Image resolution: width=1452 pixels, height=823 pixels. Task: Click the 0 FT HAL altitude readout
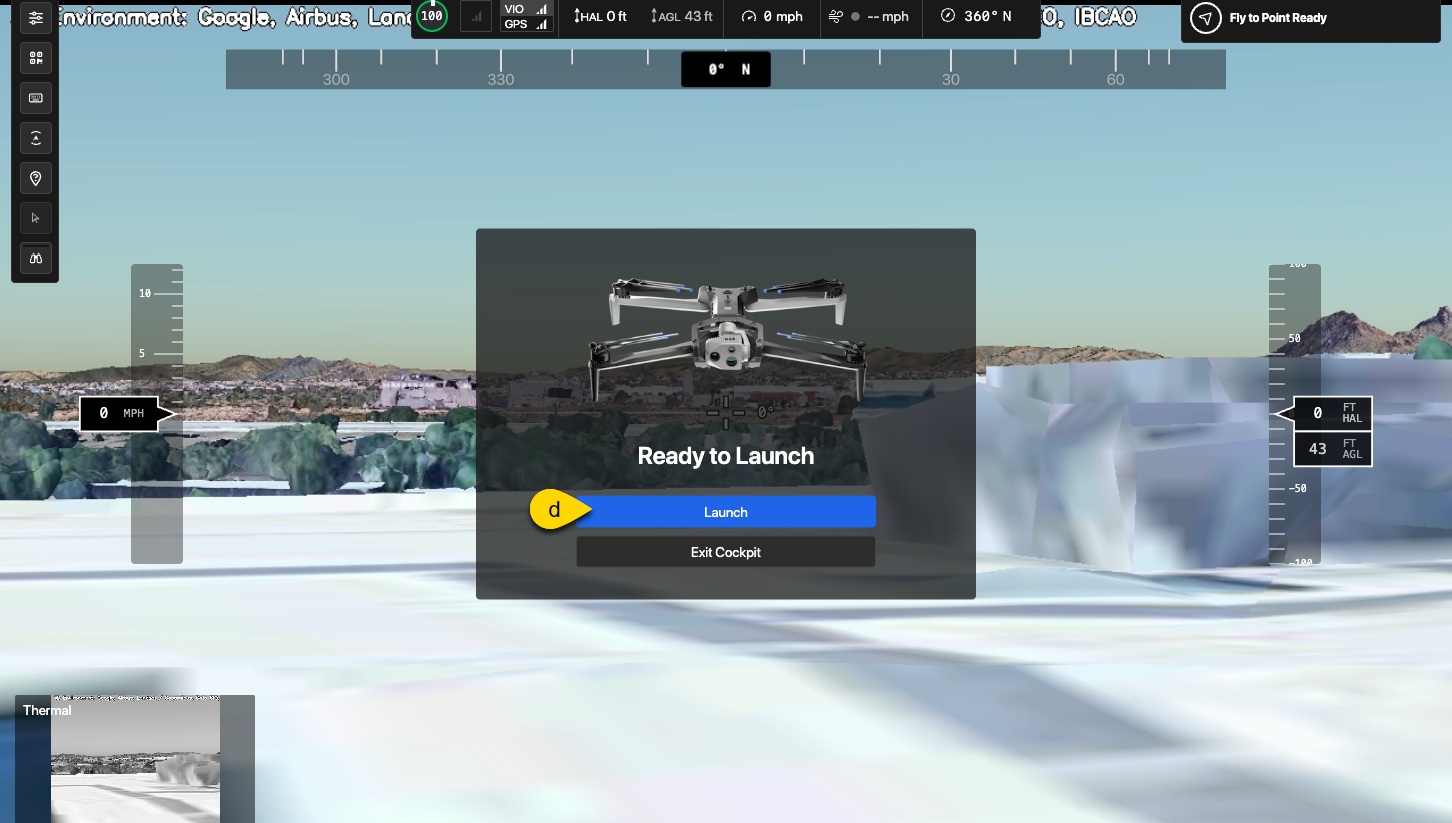point(1332,413)
